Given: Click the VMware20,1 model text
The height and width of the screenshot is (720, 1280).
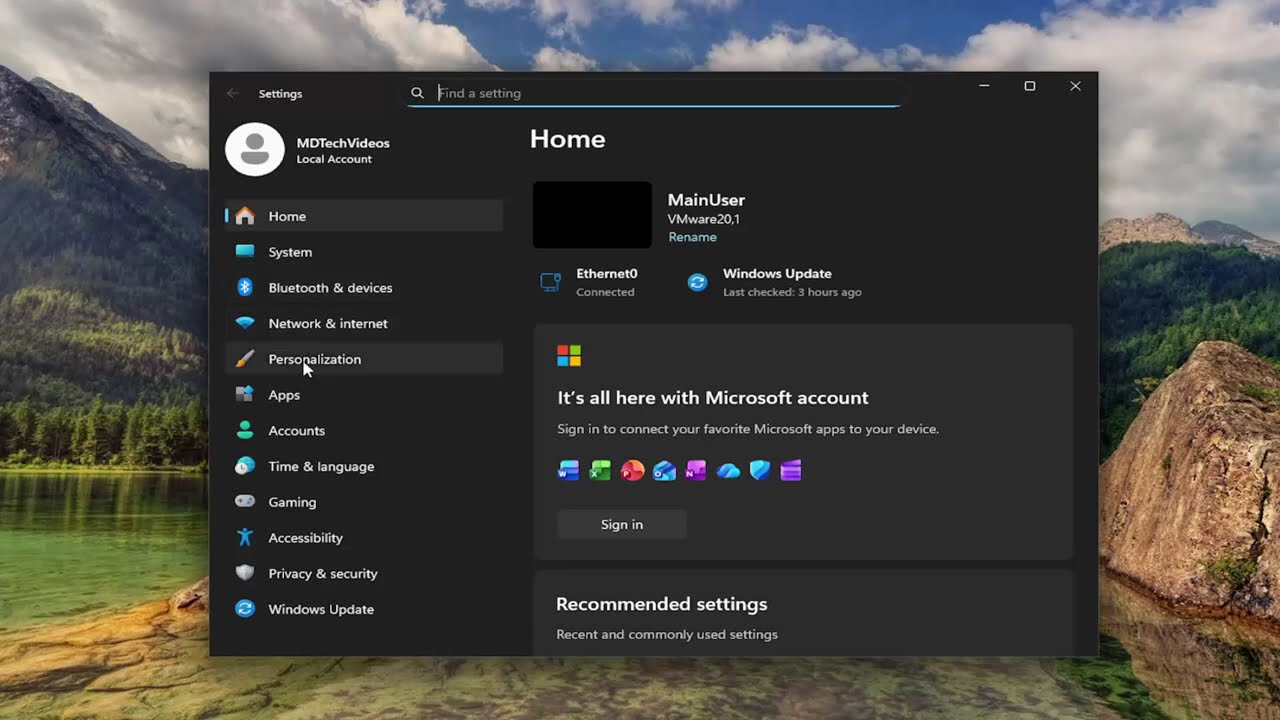Looking at the screenshot, I should point(704,219).
